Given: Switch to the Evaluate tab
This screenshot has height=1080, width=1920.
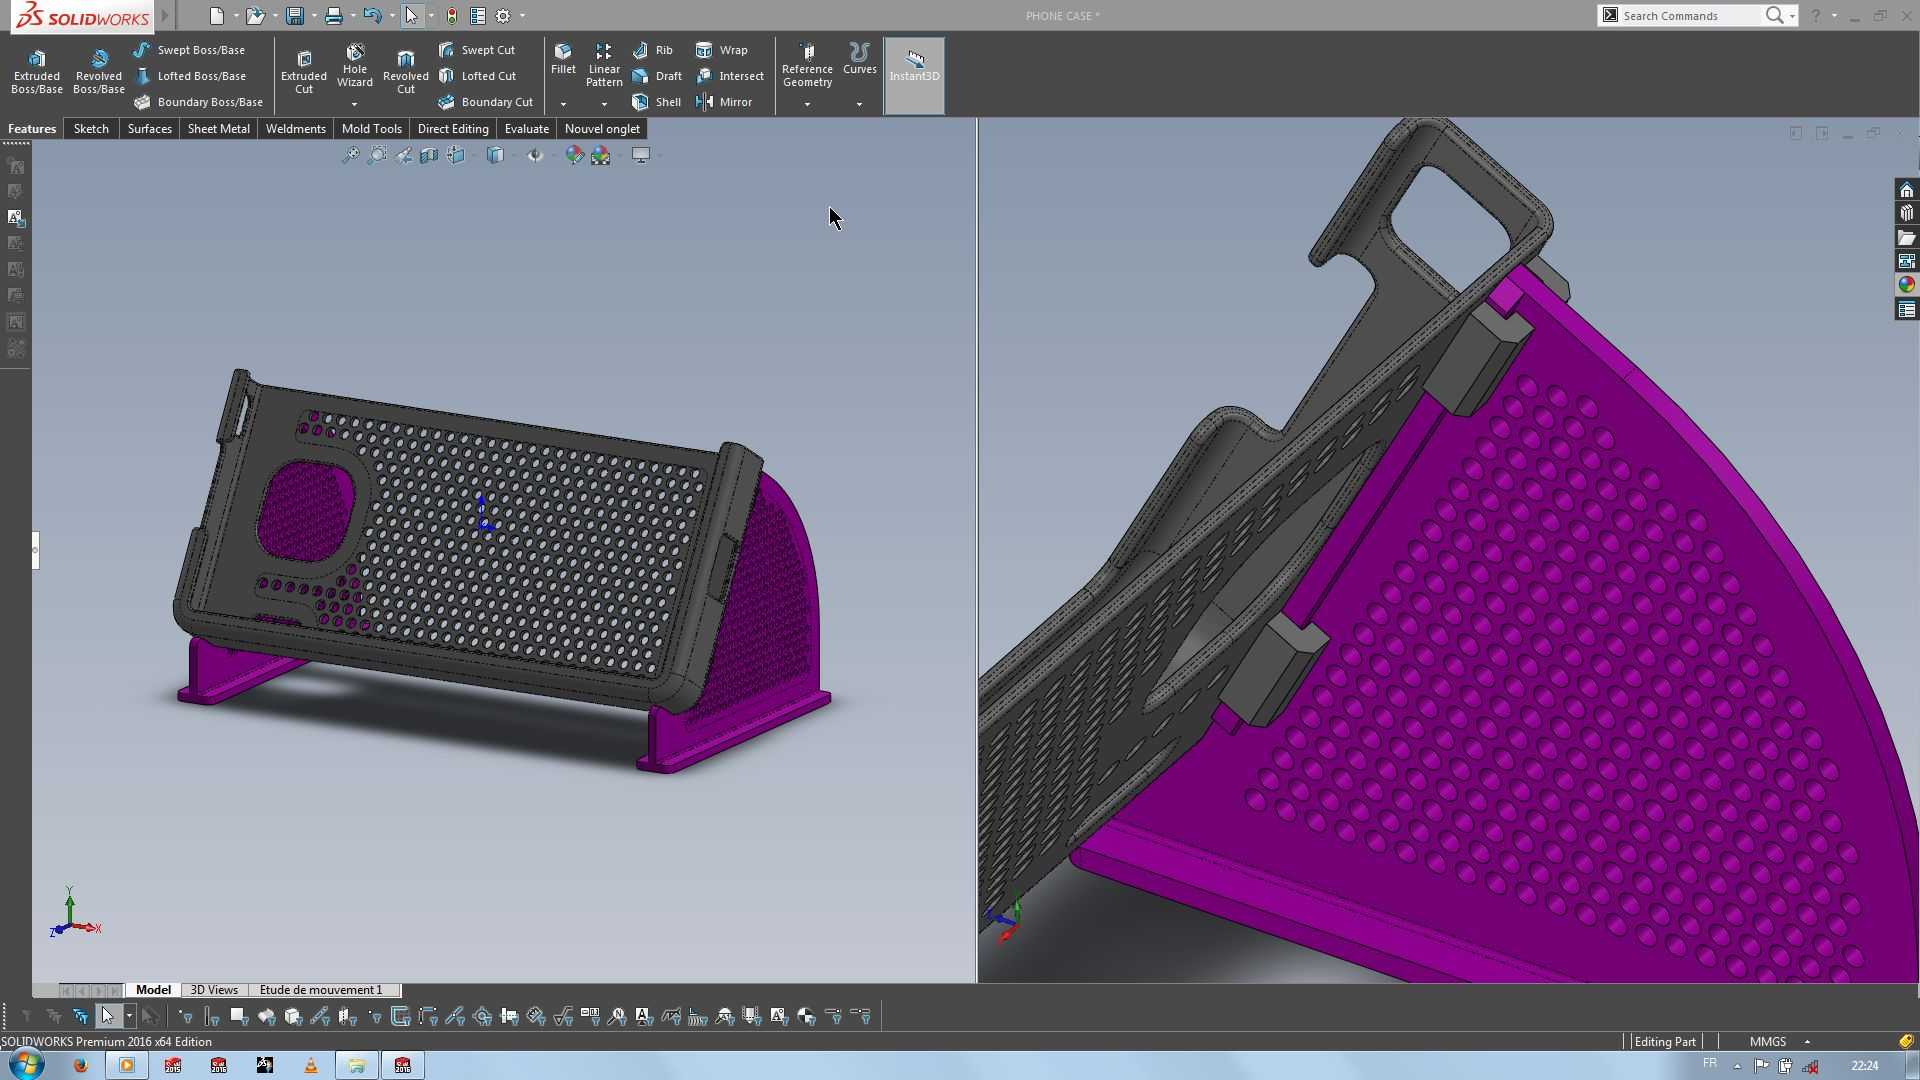Looking at the screenshot, I should click(527, 129).
